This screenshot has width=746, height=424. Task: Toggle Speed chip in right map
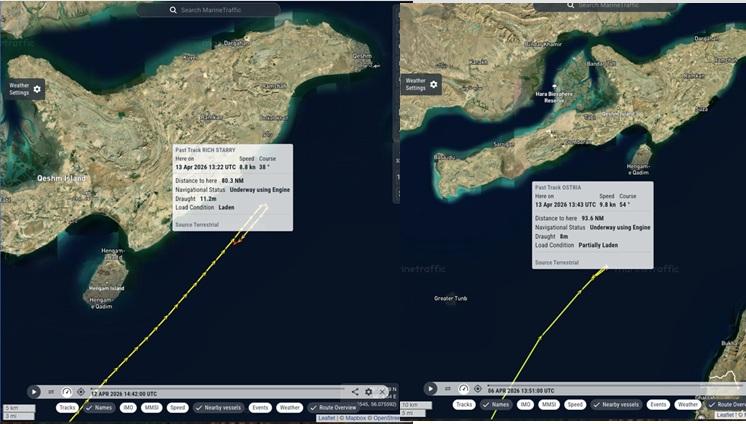coord(575,404)
